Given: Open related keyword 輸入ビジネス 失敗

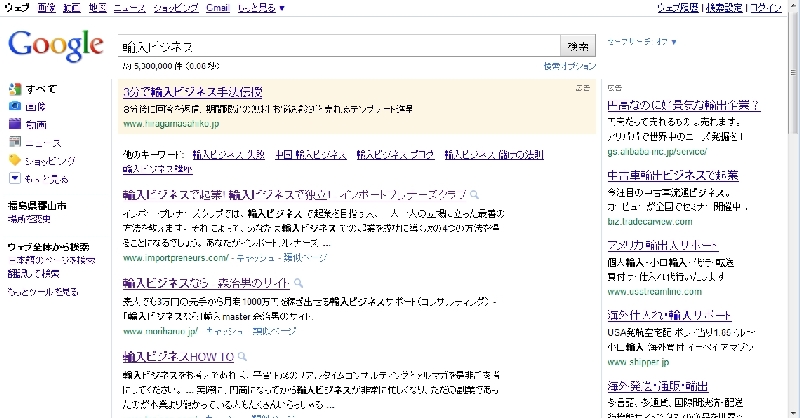Looking at the screenshot, I should point(229,155).
